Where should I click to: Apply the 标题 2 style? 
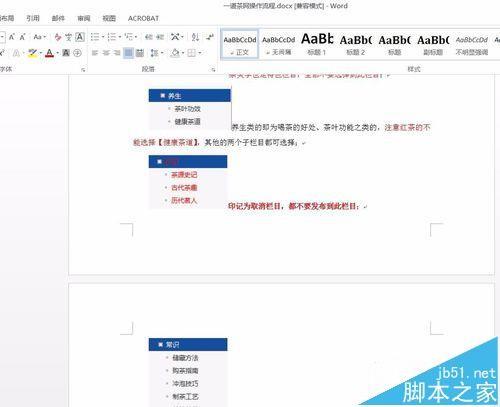click(x=356, y=44)
